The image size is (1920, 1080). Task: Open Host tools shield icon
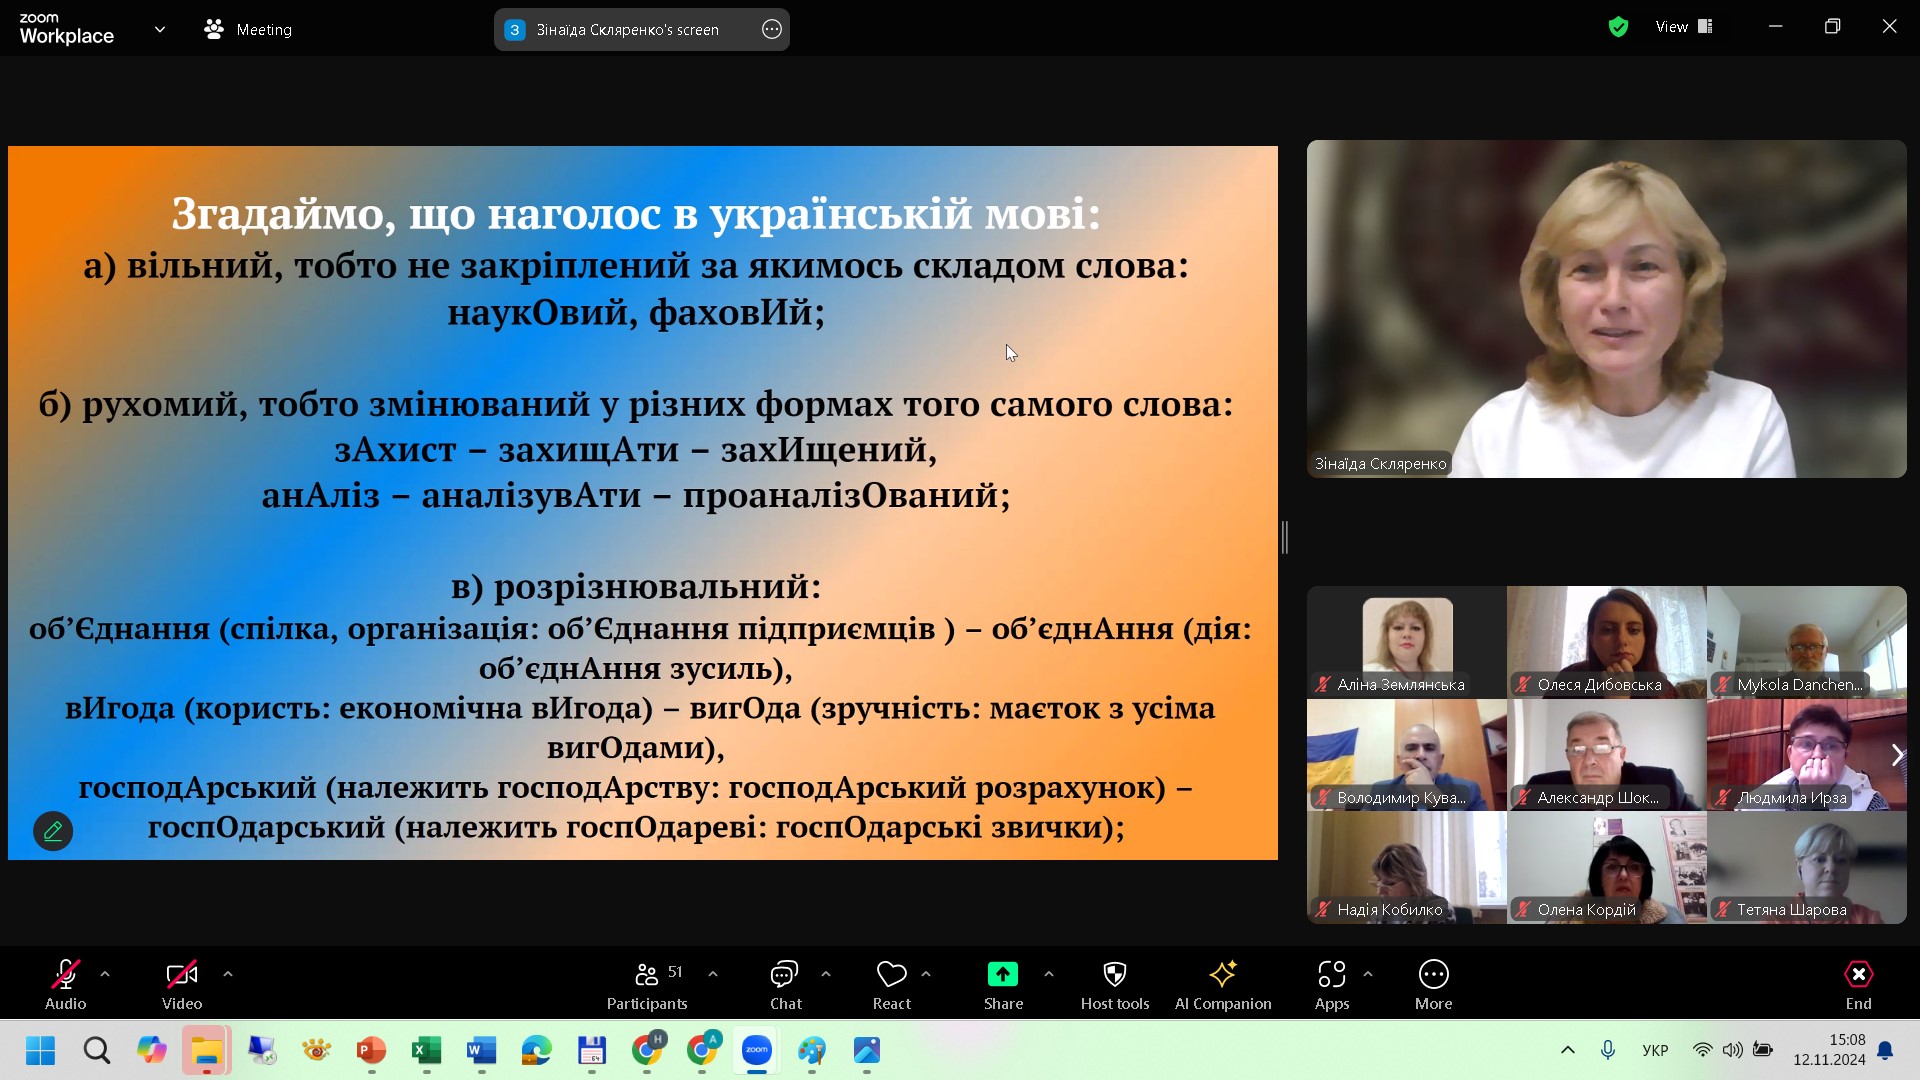click(x=1114, y=985)
